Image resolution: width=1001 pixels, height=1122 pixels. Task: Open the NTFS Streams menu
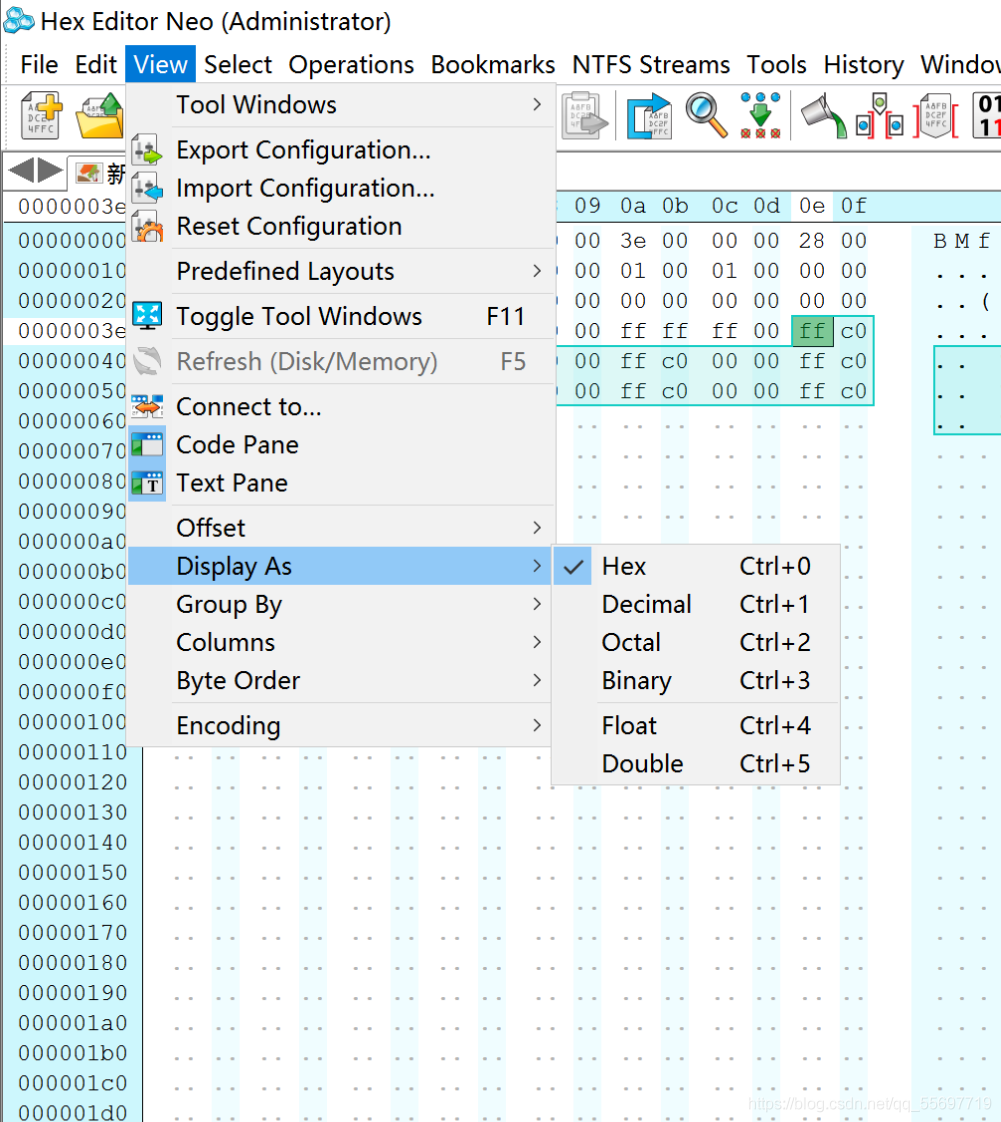pyautogui.click(x=651, y=64)
